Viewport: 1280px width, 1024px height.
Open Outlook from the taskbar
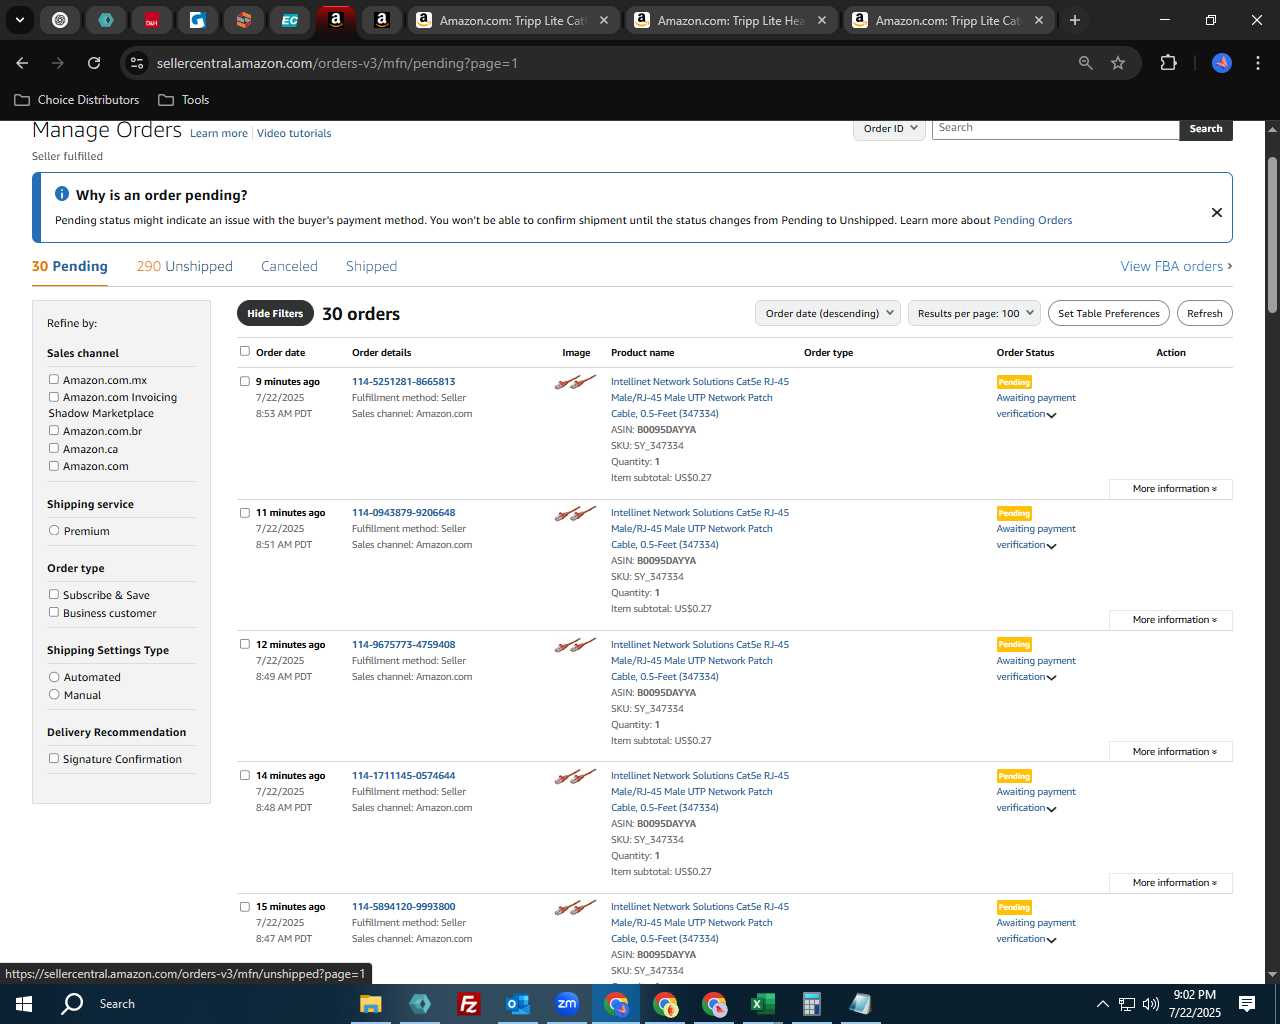tap(517, 1004)
